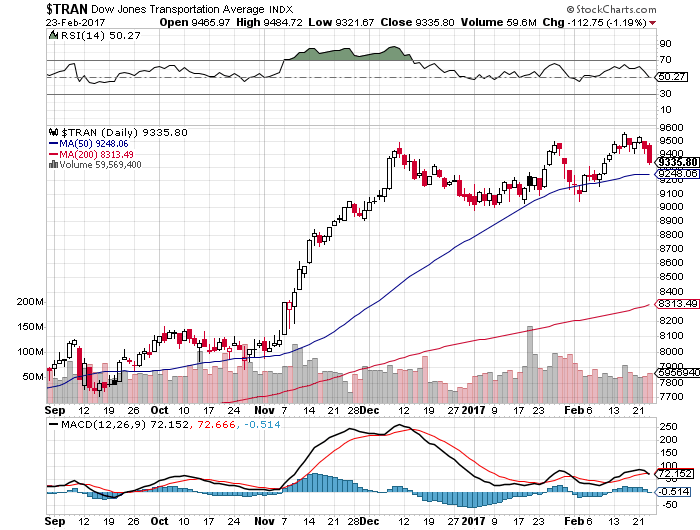Click the 72.152 MACD tag on right axis
The image size is (700, 530).
coord(675,474)
